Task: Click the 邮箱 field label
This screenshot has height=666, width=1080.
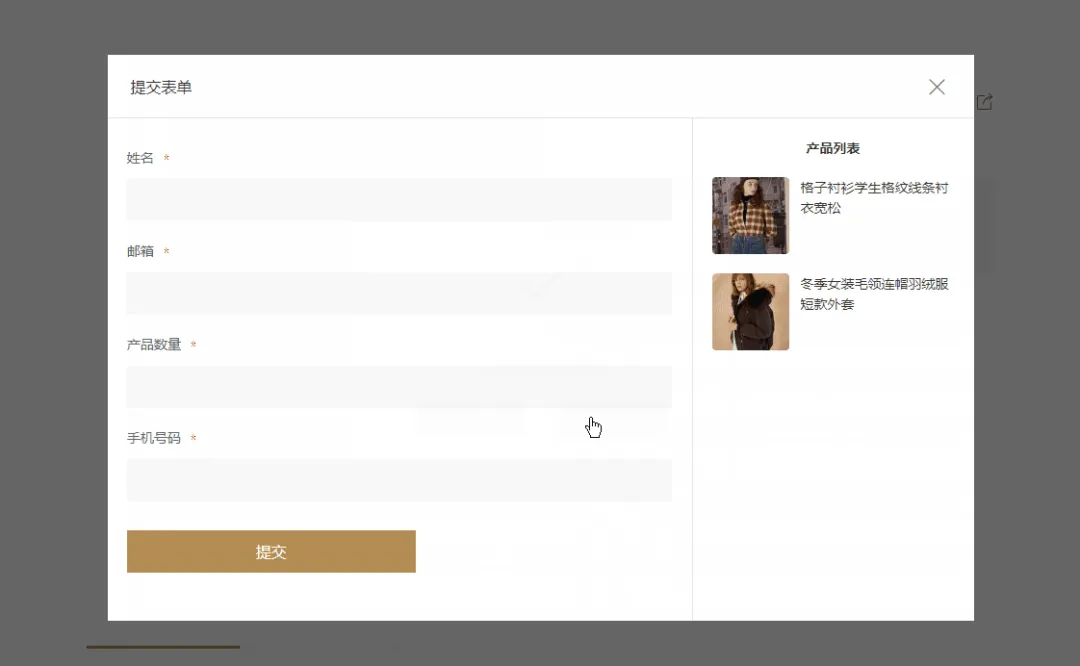Action: tap(140, 251)
